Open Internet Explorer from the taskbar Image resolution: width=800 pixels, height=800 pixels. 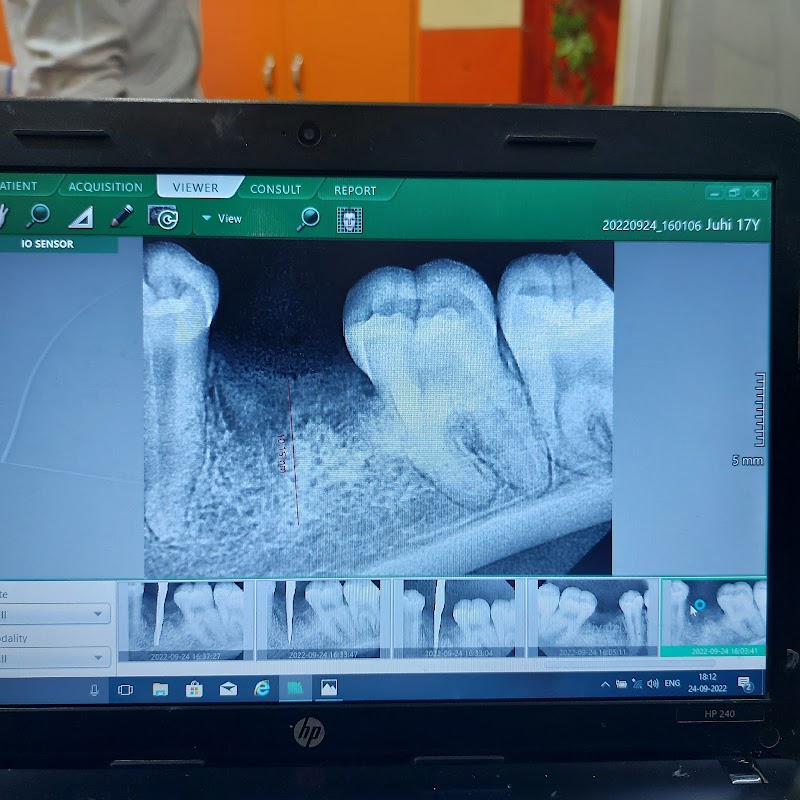click(262, 688)
